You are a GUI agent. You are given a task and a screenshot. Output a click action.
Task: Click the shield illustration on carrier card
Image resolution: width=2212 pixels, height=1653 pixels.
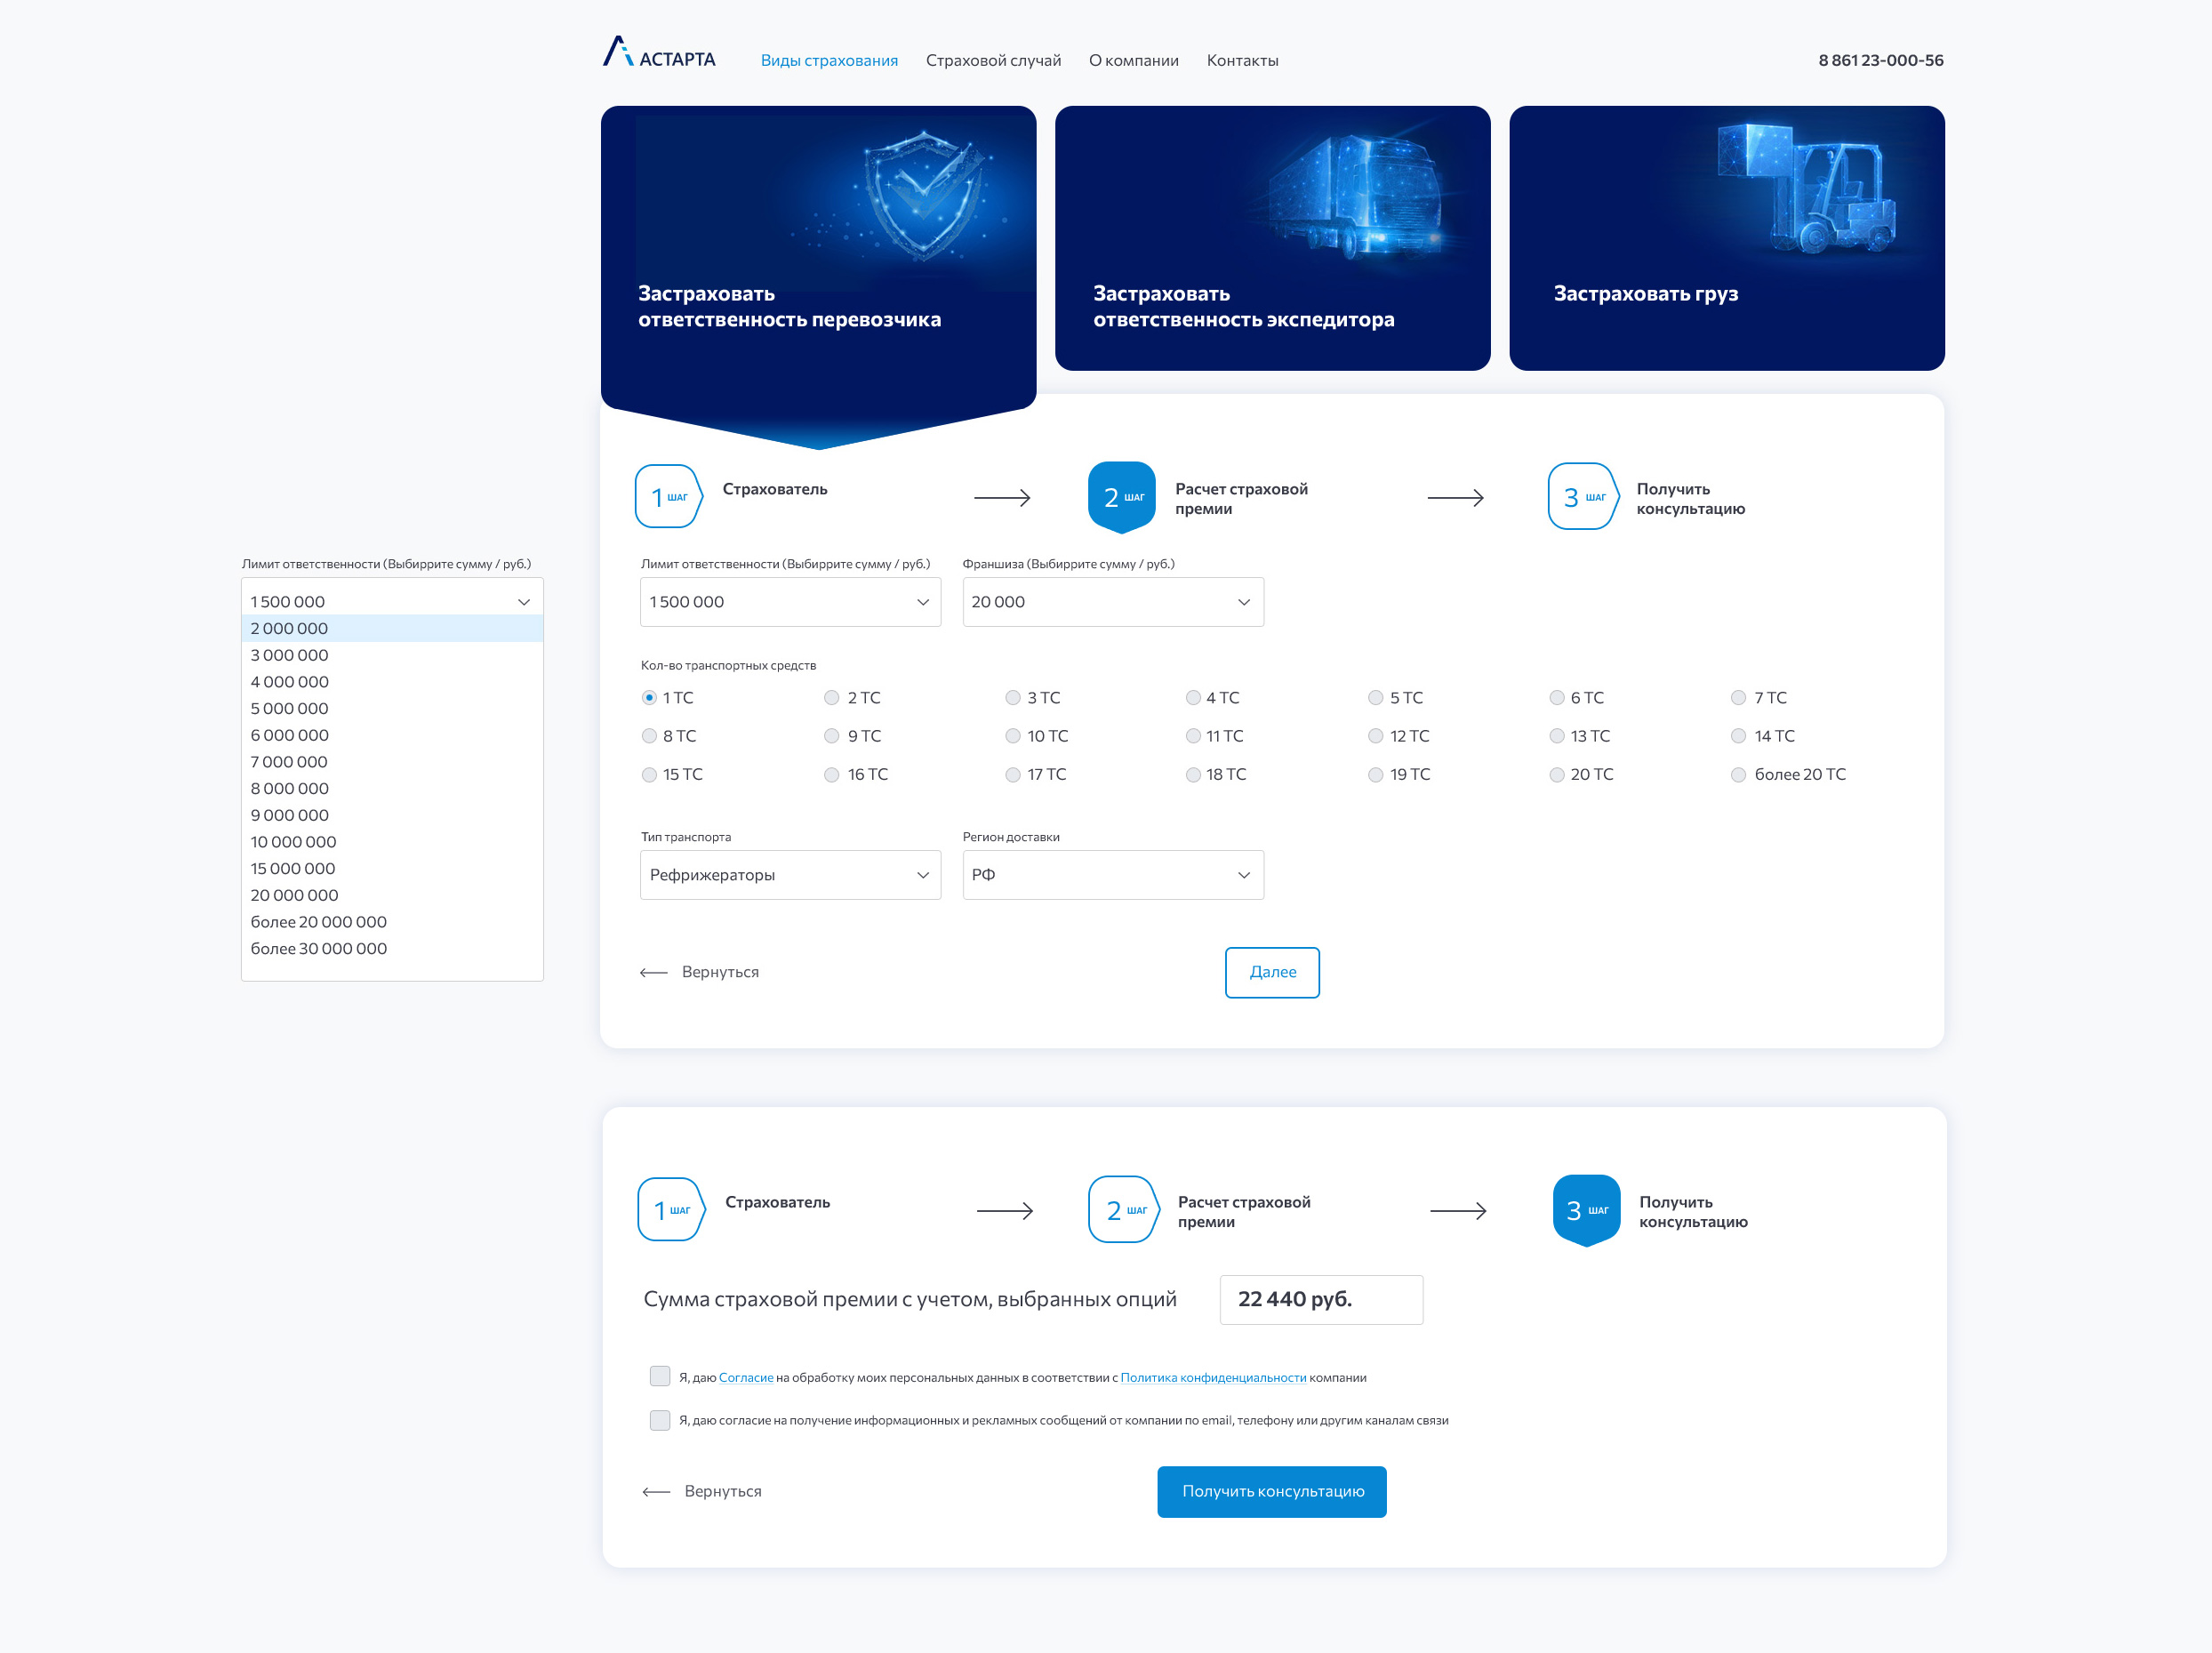[x=923, y=195]
